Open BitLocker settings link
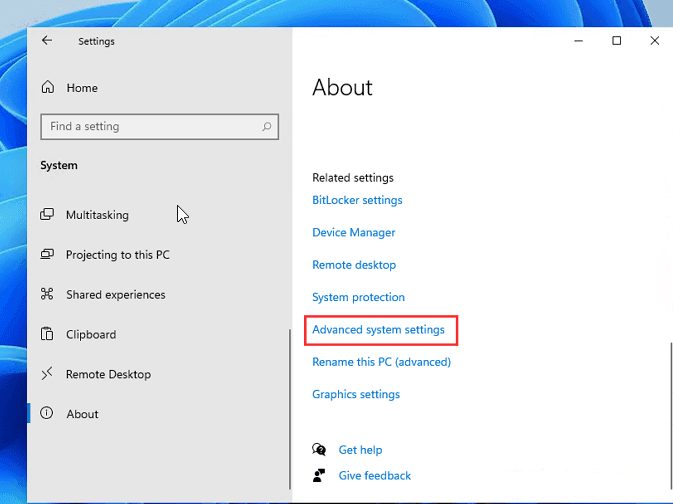 [357, 200]
